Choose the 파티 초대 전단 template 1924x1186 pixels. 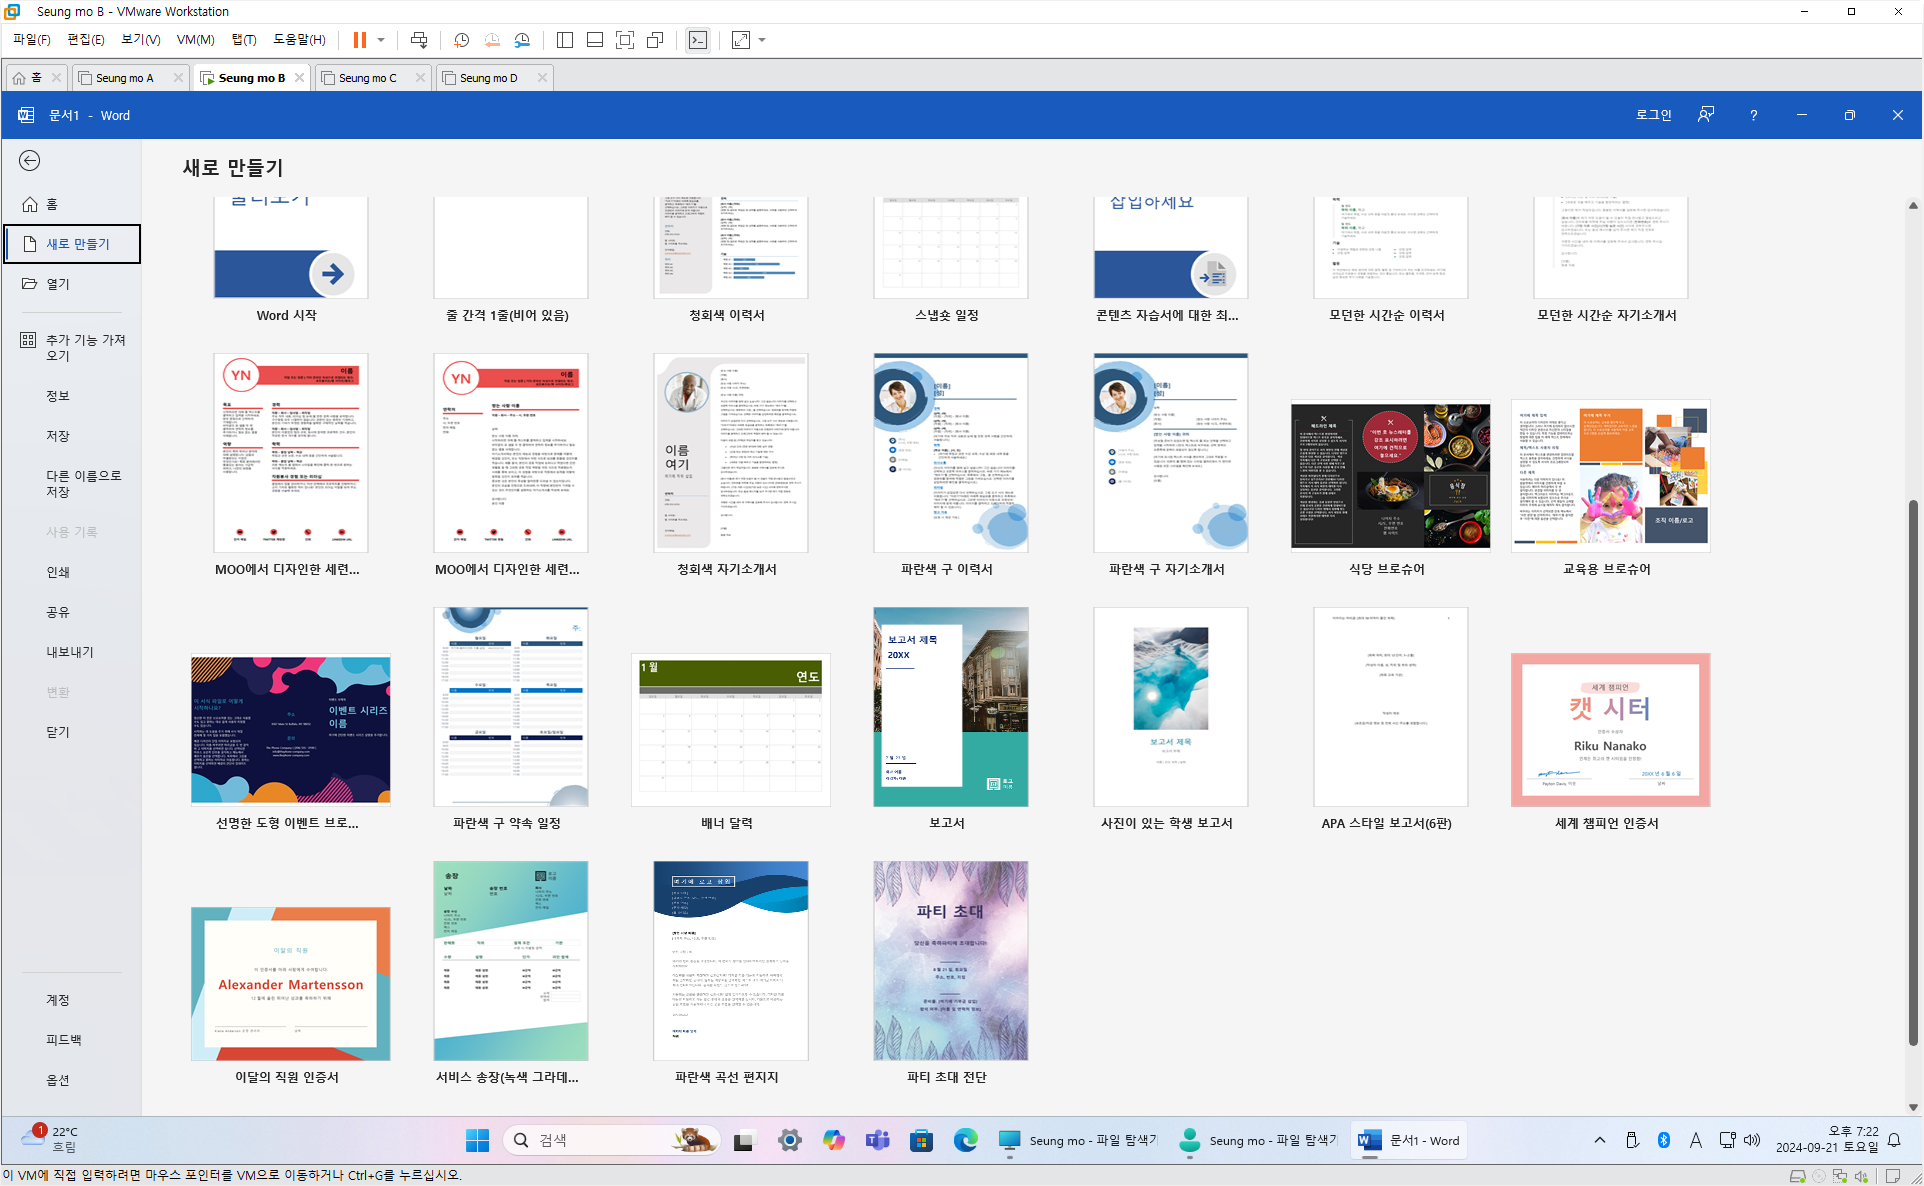950,962
